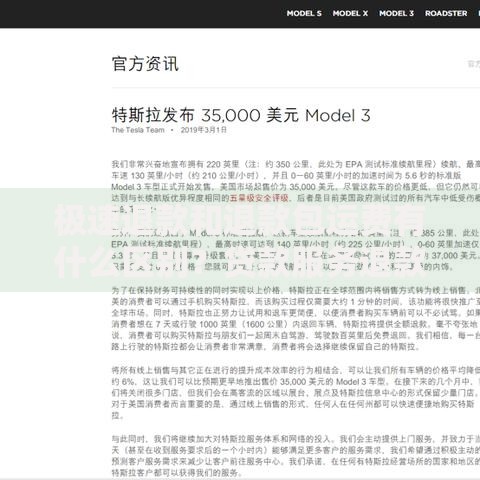
Task: Open the MODEL S menu item
Action: coord(304,13)
